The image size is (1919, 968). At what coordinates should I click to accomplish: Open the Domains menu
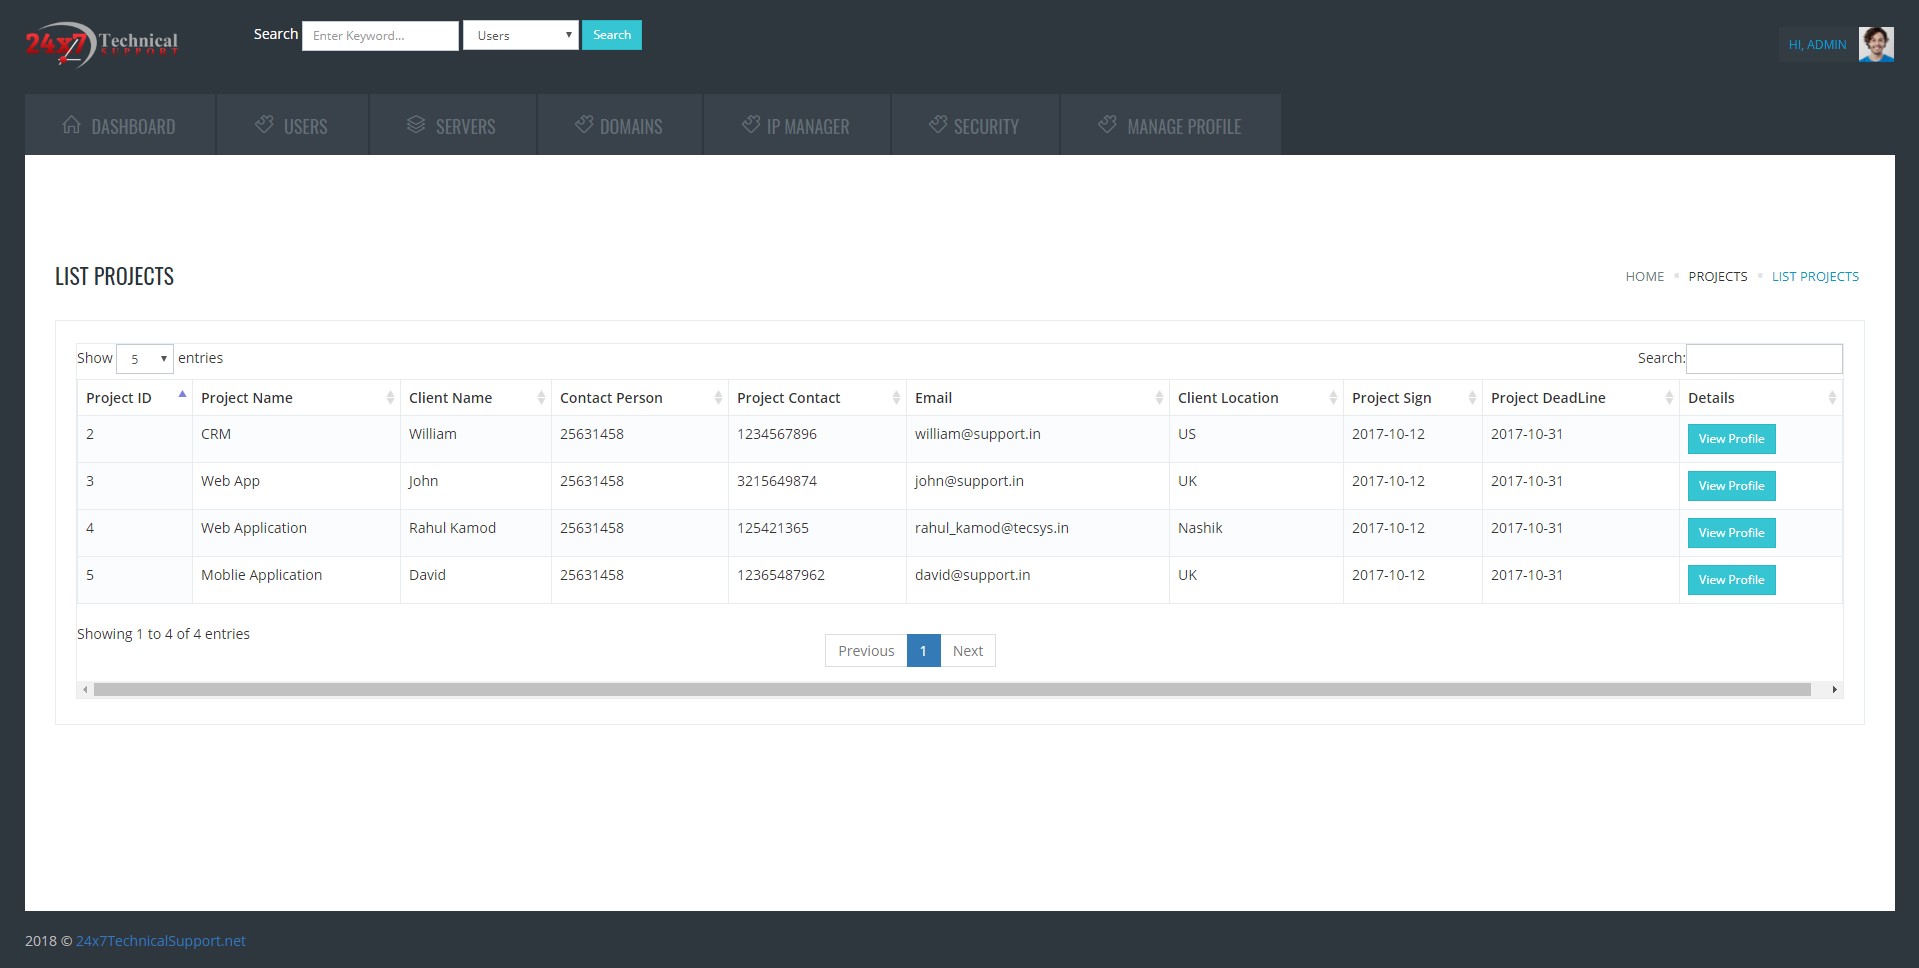coord(620,125)
